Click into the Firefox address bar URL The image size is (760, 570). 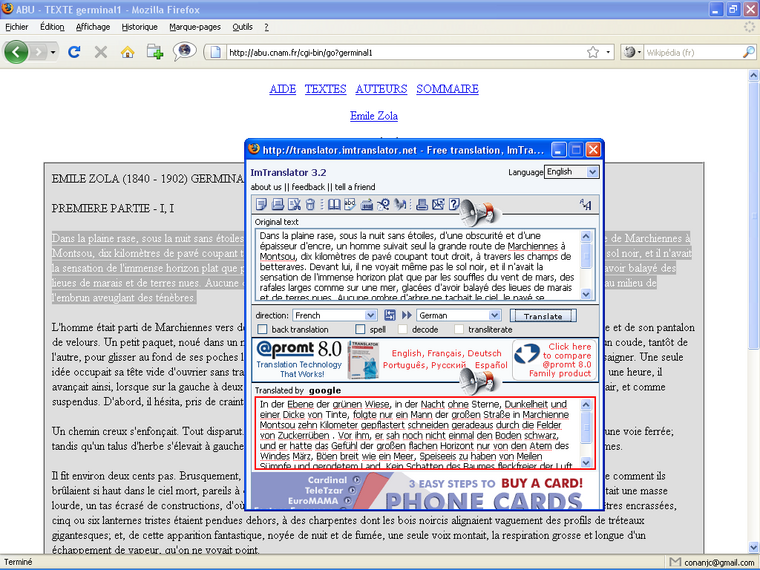point(405,52)
